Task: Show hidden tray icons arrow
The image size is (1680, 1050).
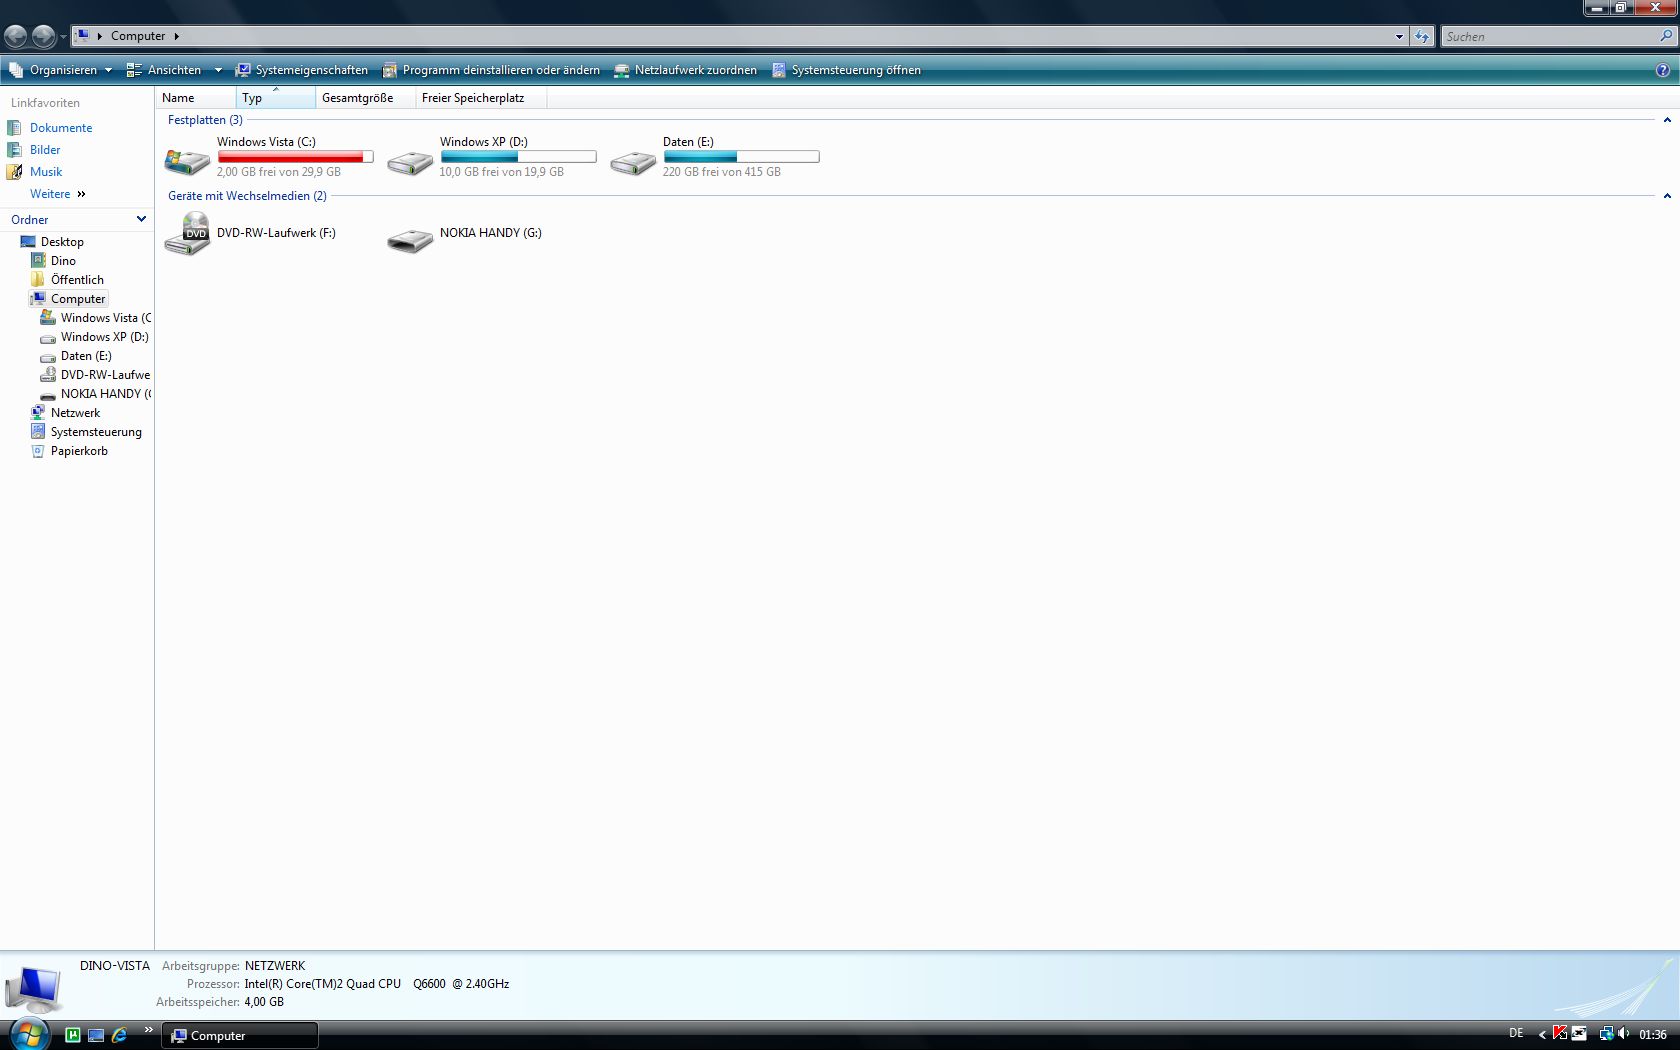Action: pyautogui.click(x=1542, y=1035)
